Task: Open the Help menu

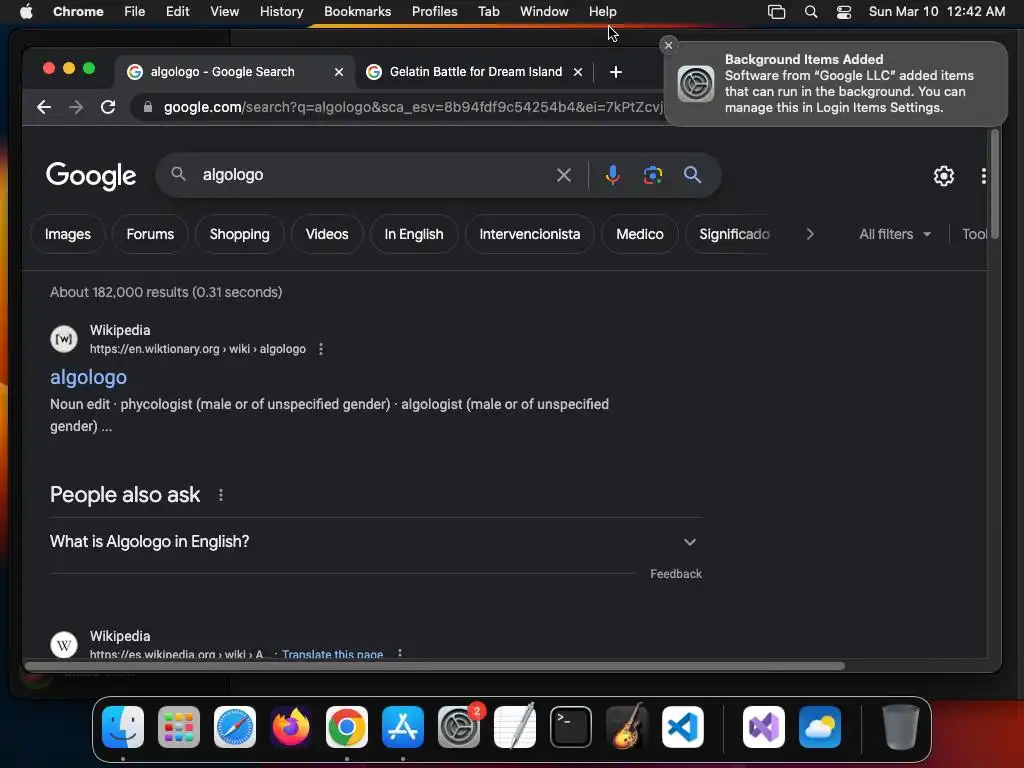Action: 602,12
